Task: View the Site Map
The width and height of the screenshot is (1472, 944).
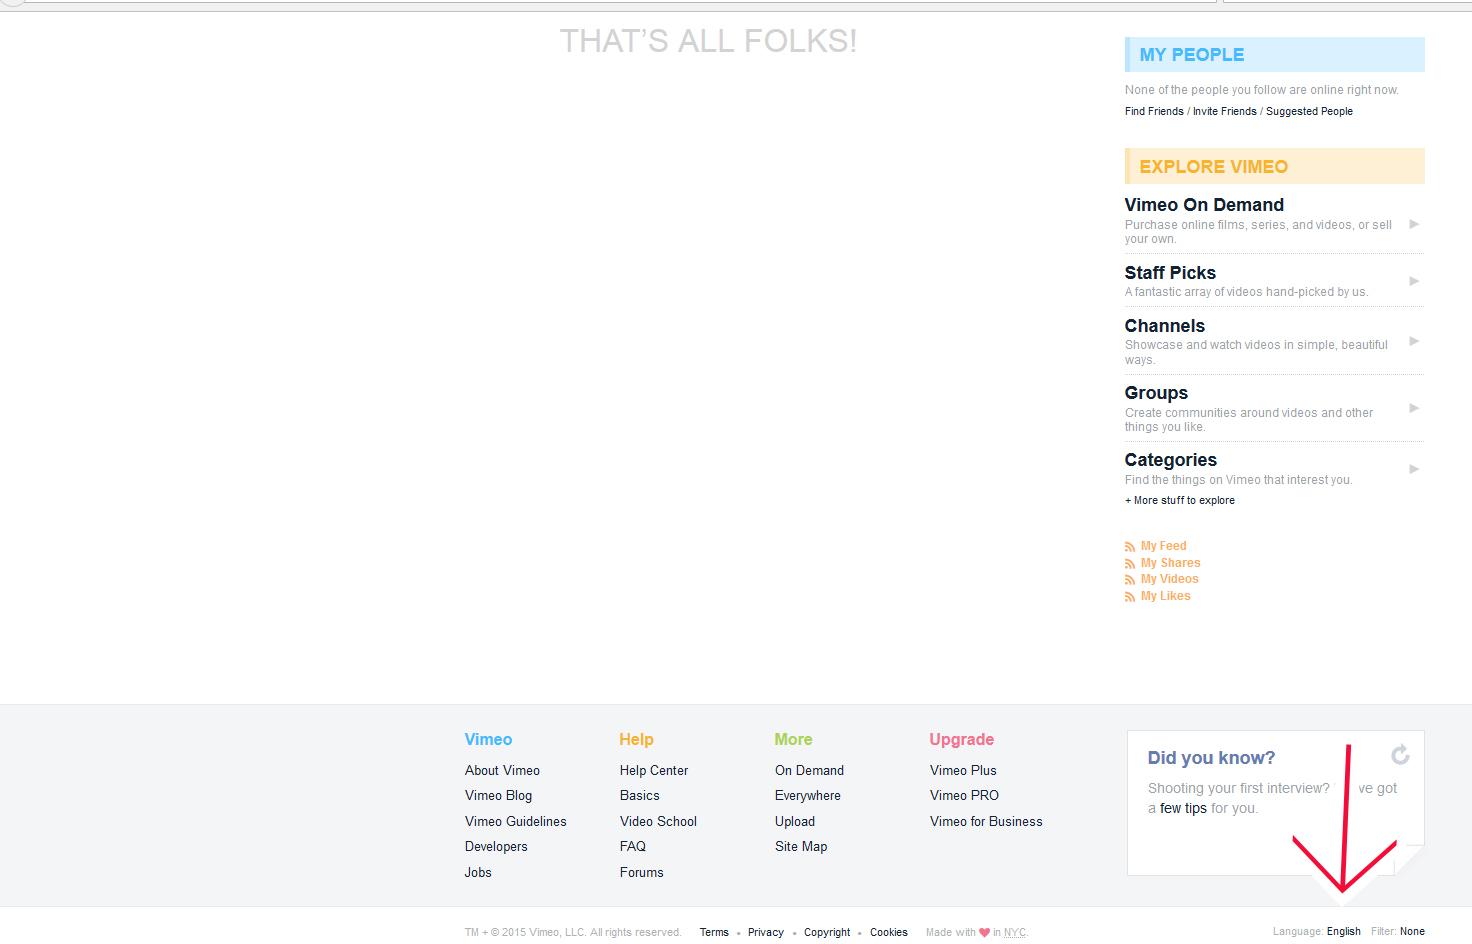Action: (x=801, y=846)
